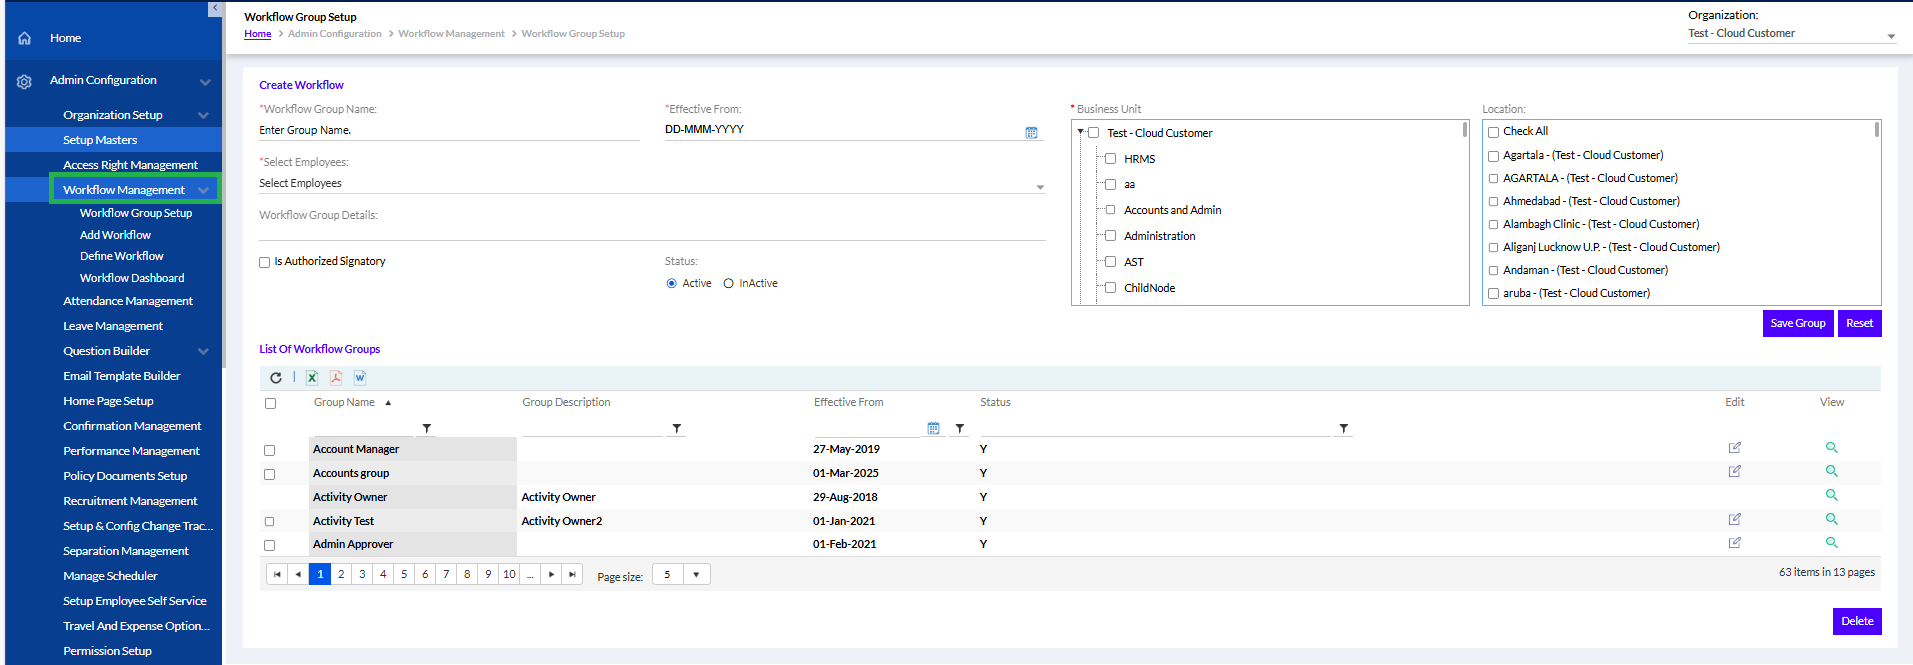This screenshot has height=665, width=1913.
Task: Follow the Home breadcrumb link
Action: [258, 34]
